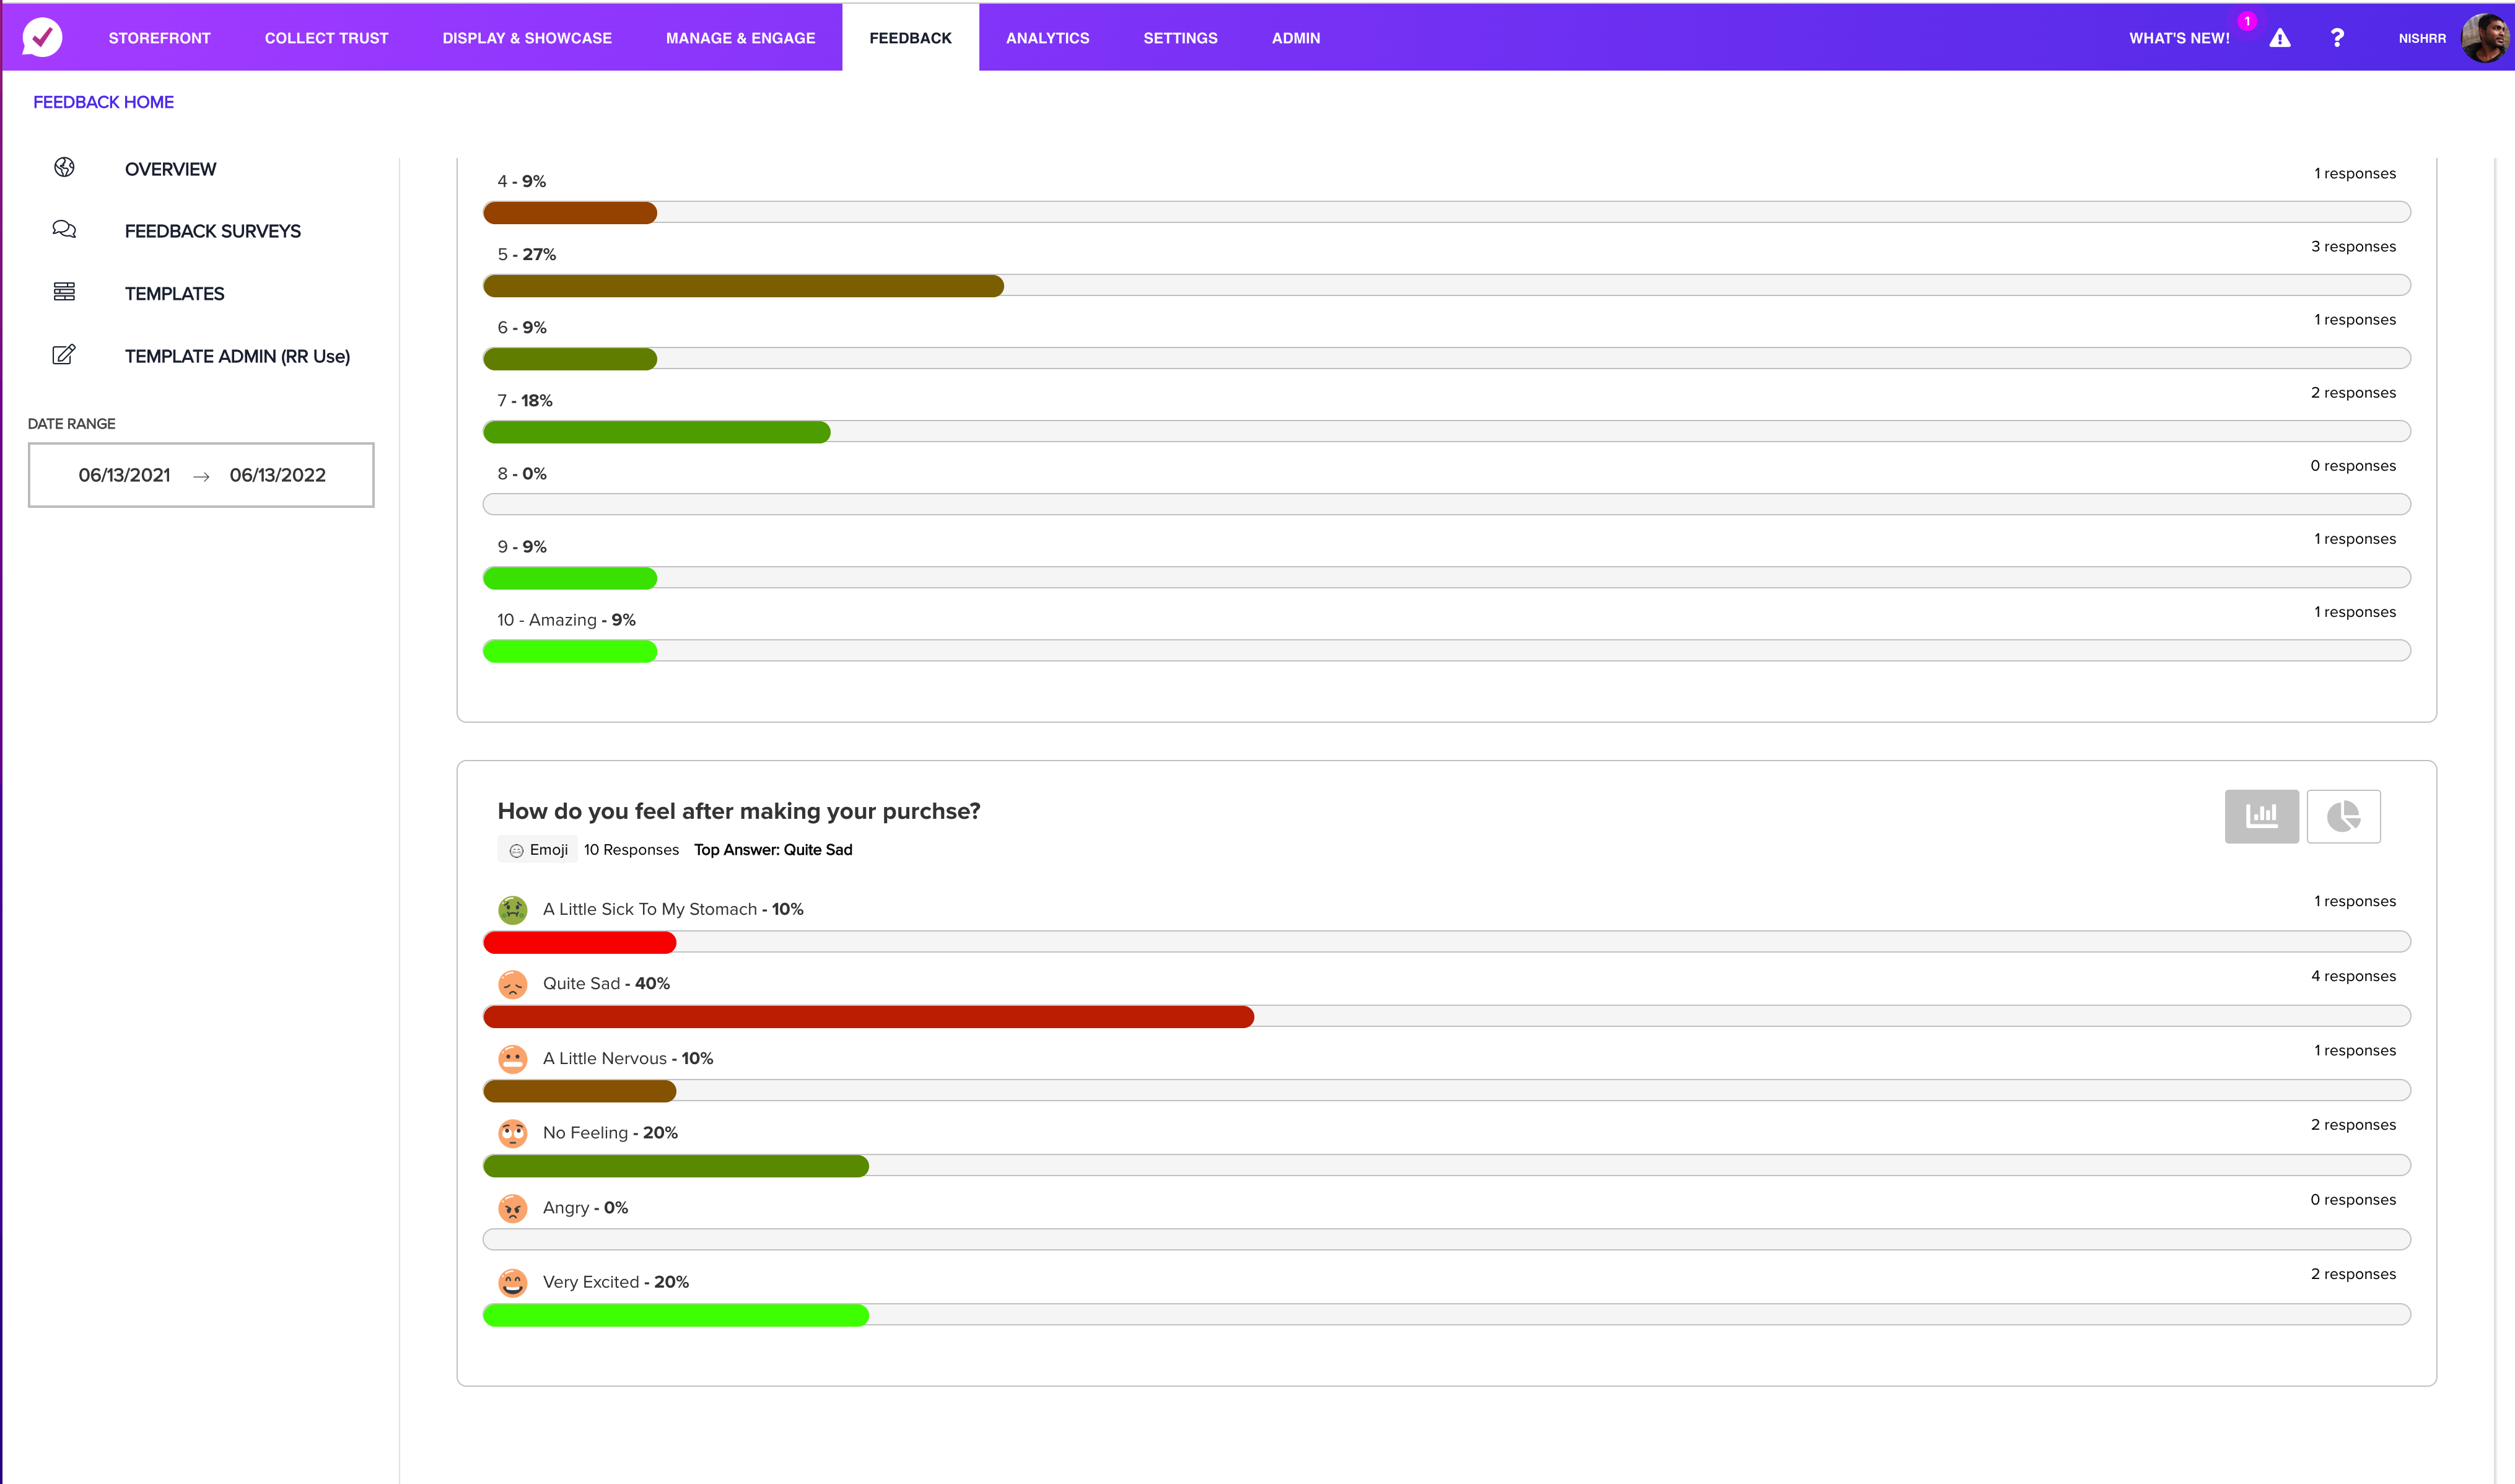Screen dimensions: 2515x1484
Task: Open the Admin menu
Action: pyautogui.click(x=1295, y=38)
